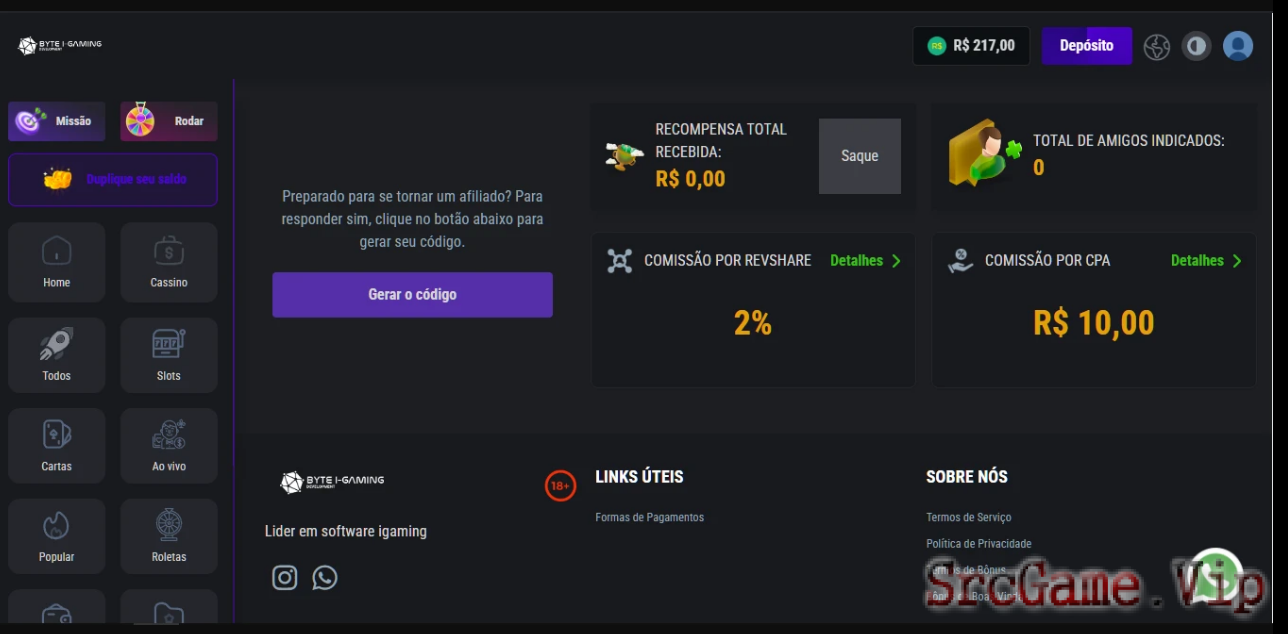Click the globe language icon in header
Image resolution: width=1288 pixels, height=634 pixels.
click(1157, 46)
